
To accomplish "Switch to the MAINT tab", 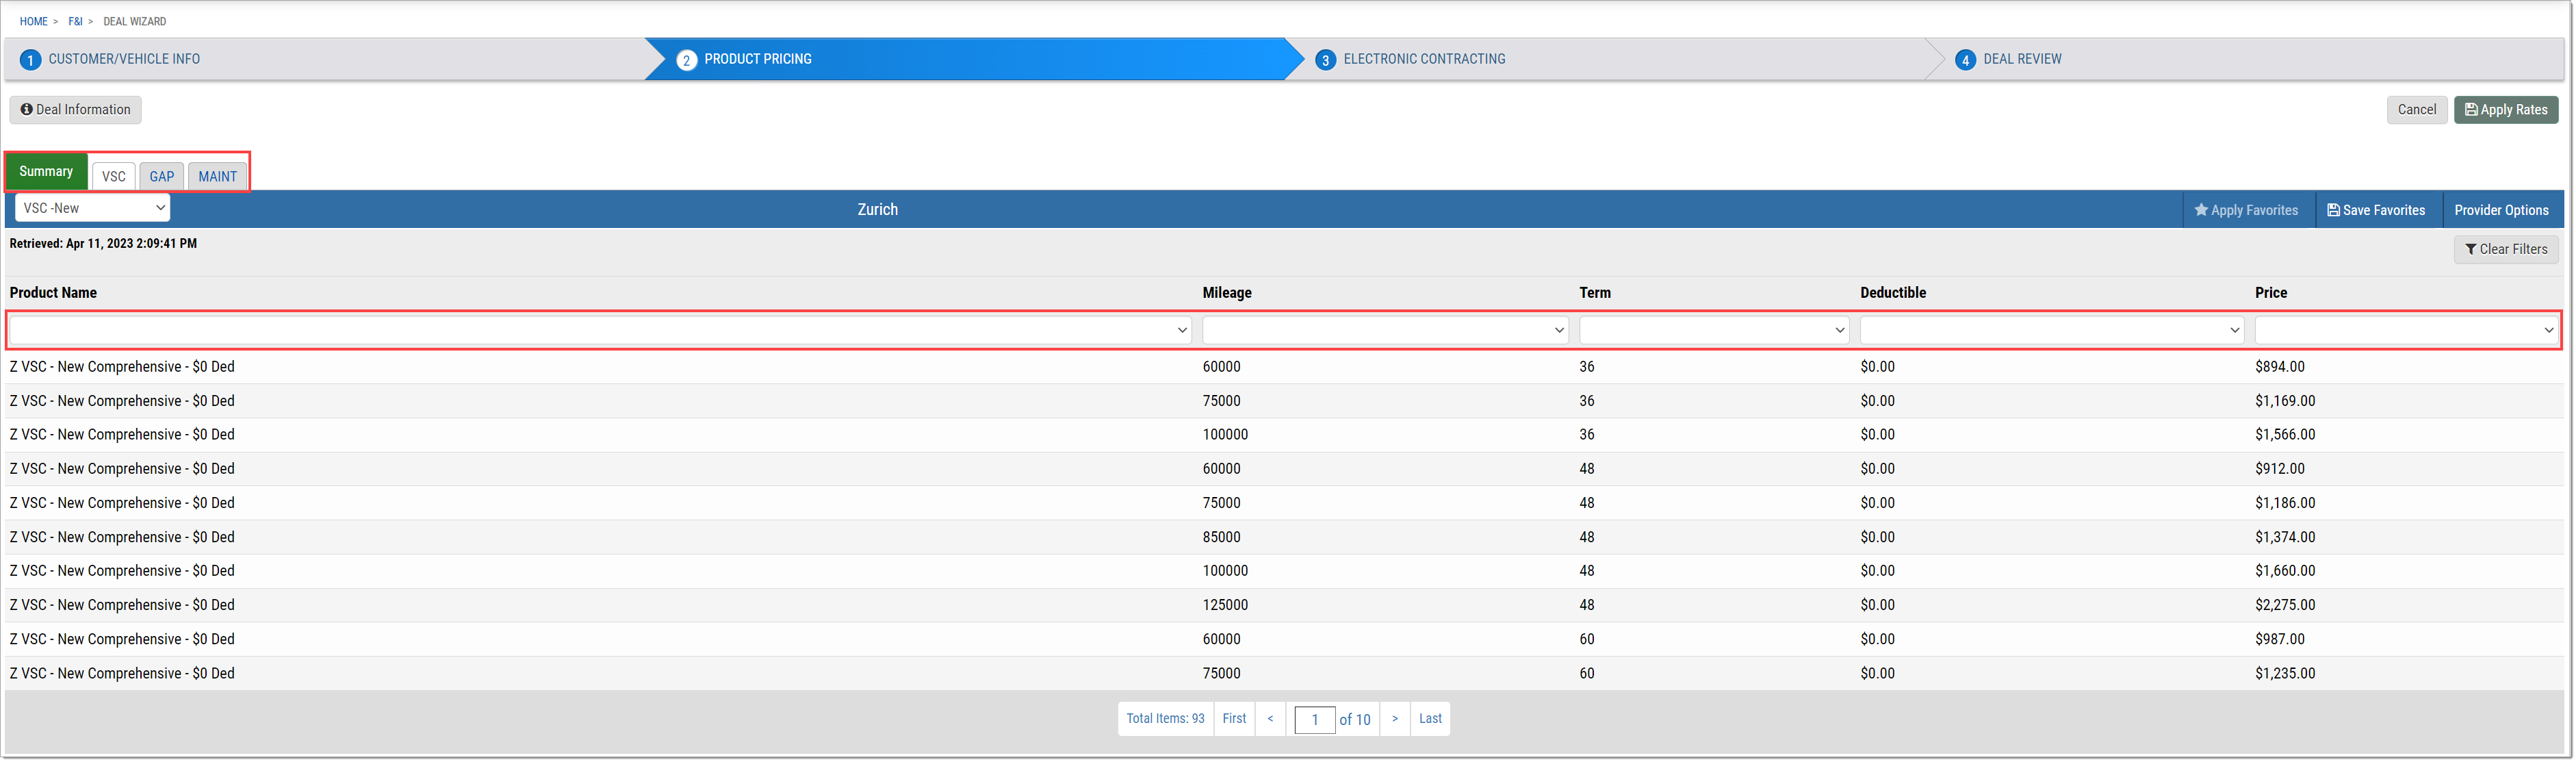I will pos(217,176).
